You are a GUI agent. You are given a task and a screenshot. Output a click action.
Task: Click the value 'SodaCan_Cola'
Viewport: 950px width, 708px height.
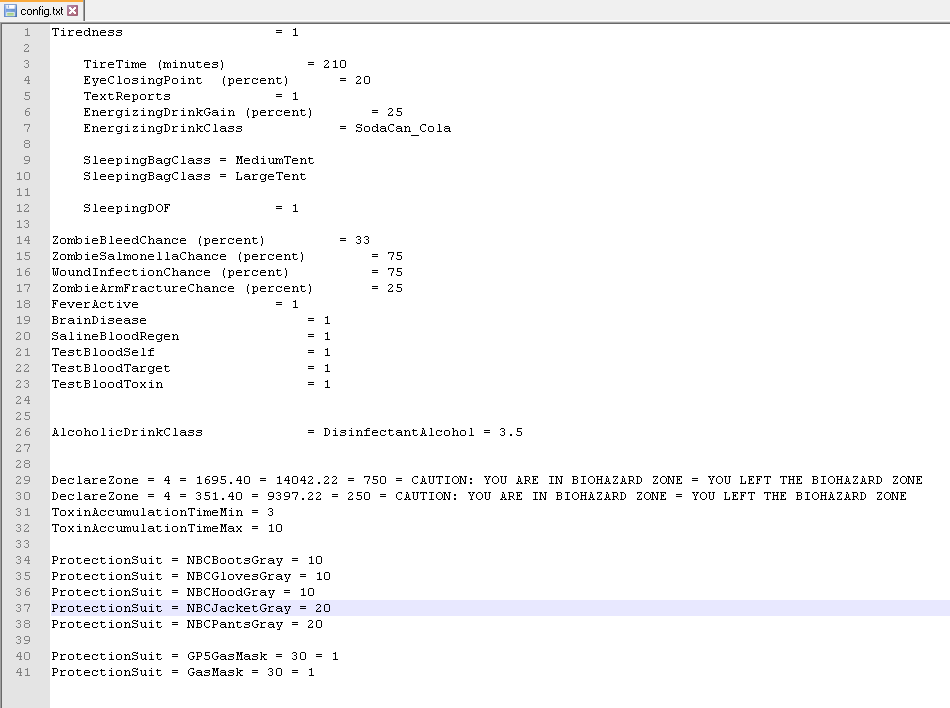pyautogui.click(x=403, y=128)
